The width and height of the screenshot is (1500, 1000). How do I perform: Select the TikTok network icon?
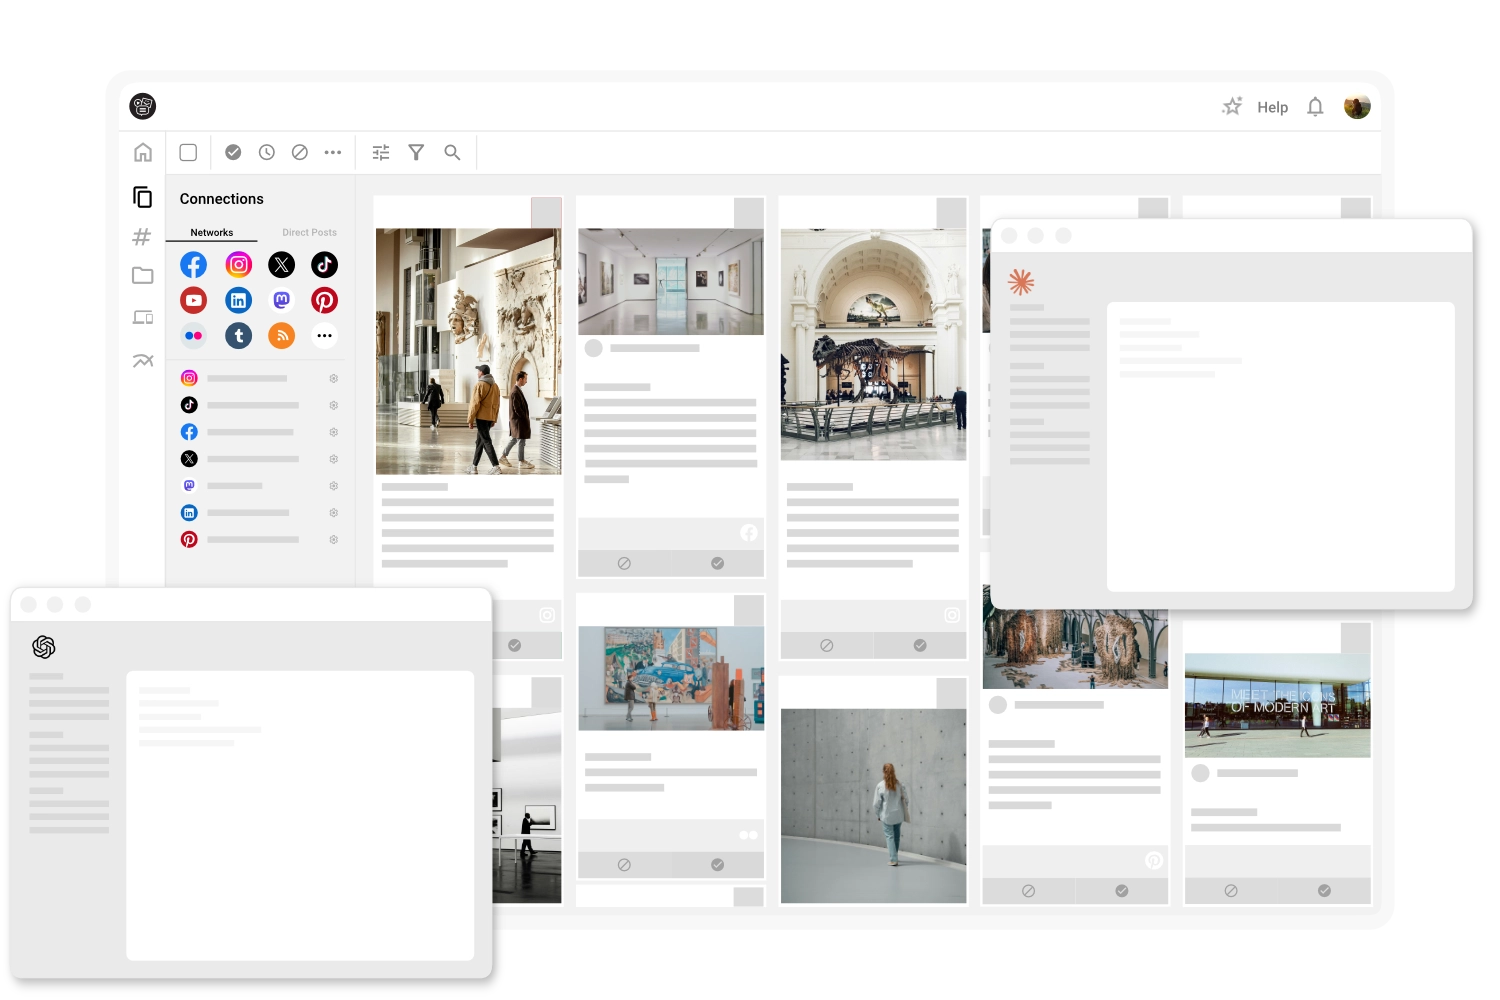point(324,265)
